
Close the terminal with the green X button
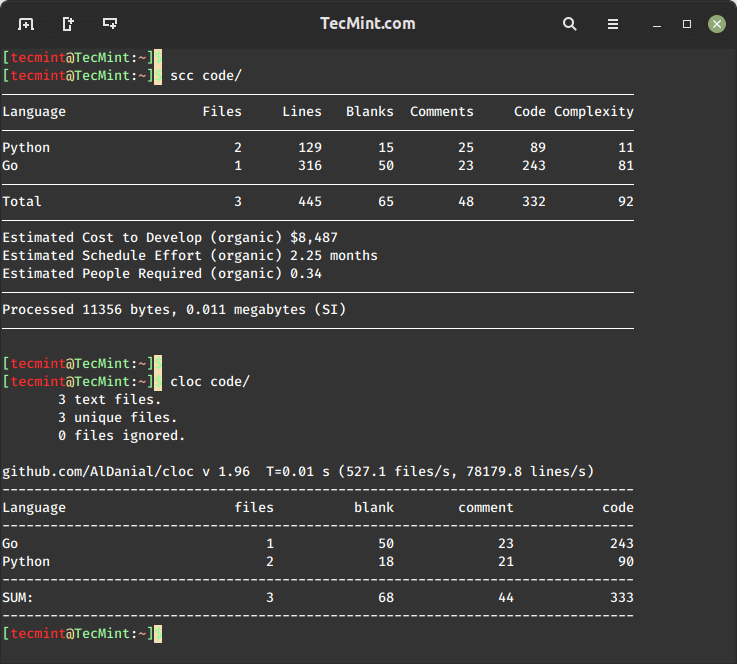[716, 23]
